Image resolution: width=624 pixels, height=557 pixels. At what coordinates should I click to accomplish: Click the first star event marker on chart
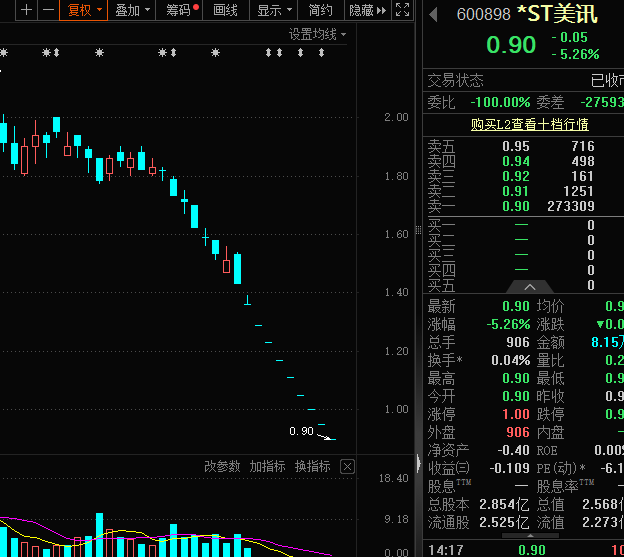click(x=5, y=52)
